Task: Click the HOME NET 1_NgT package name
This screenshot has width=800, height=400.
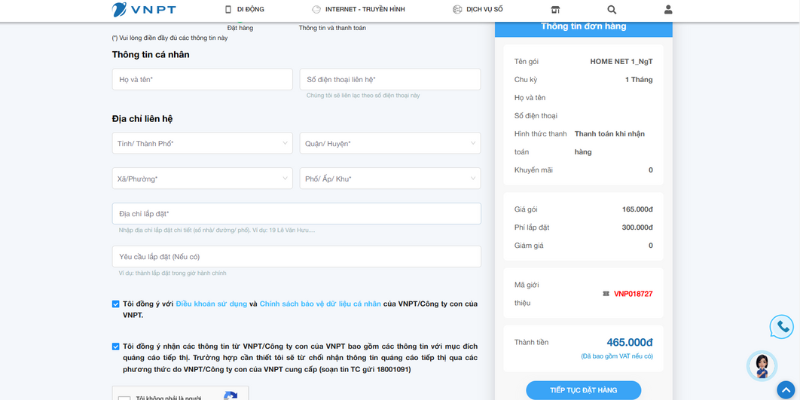Action: click(x=621, y=62)
